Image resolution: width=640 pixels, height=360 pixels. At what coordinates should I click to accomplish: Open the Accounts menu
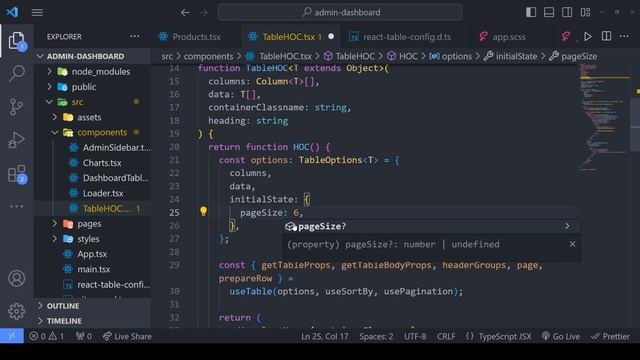17,278
